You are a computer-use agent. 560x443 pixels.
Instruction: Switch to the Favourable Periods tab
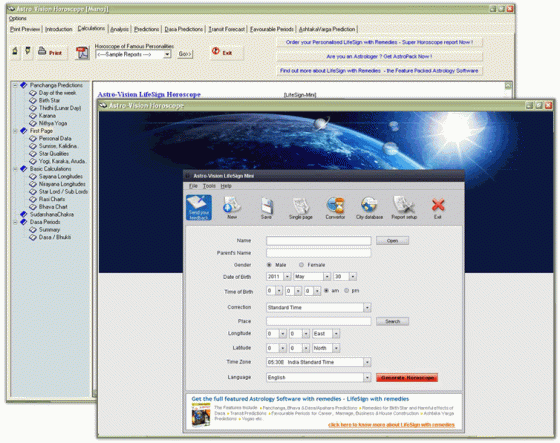271,29
